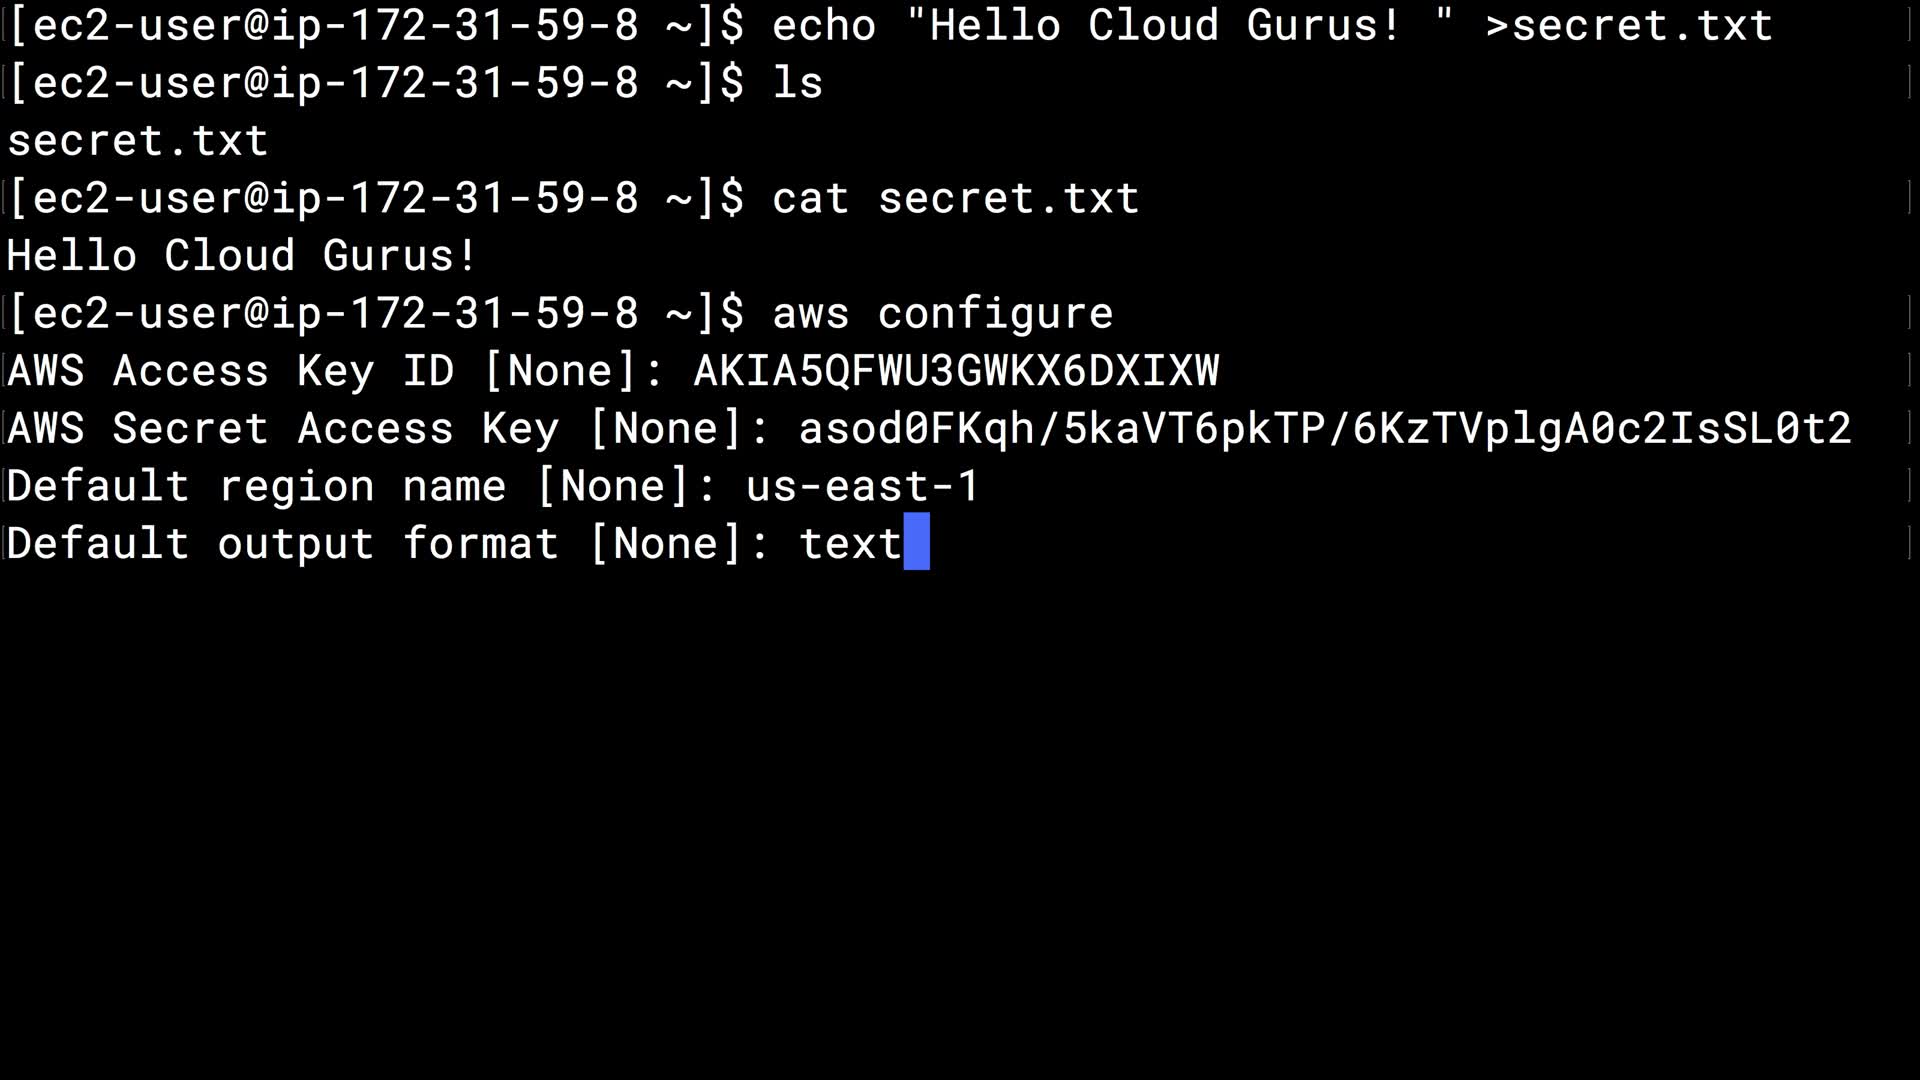
Task: Click ">secret.txt" redirect on first line
Action: [x=1628, y=25]
